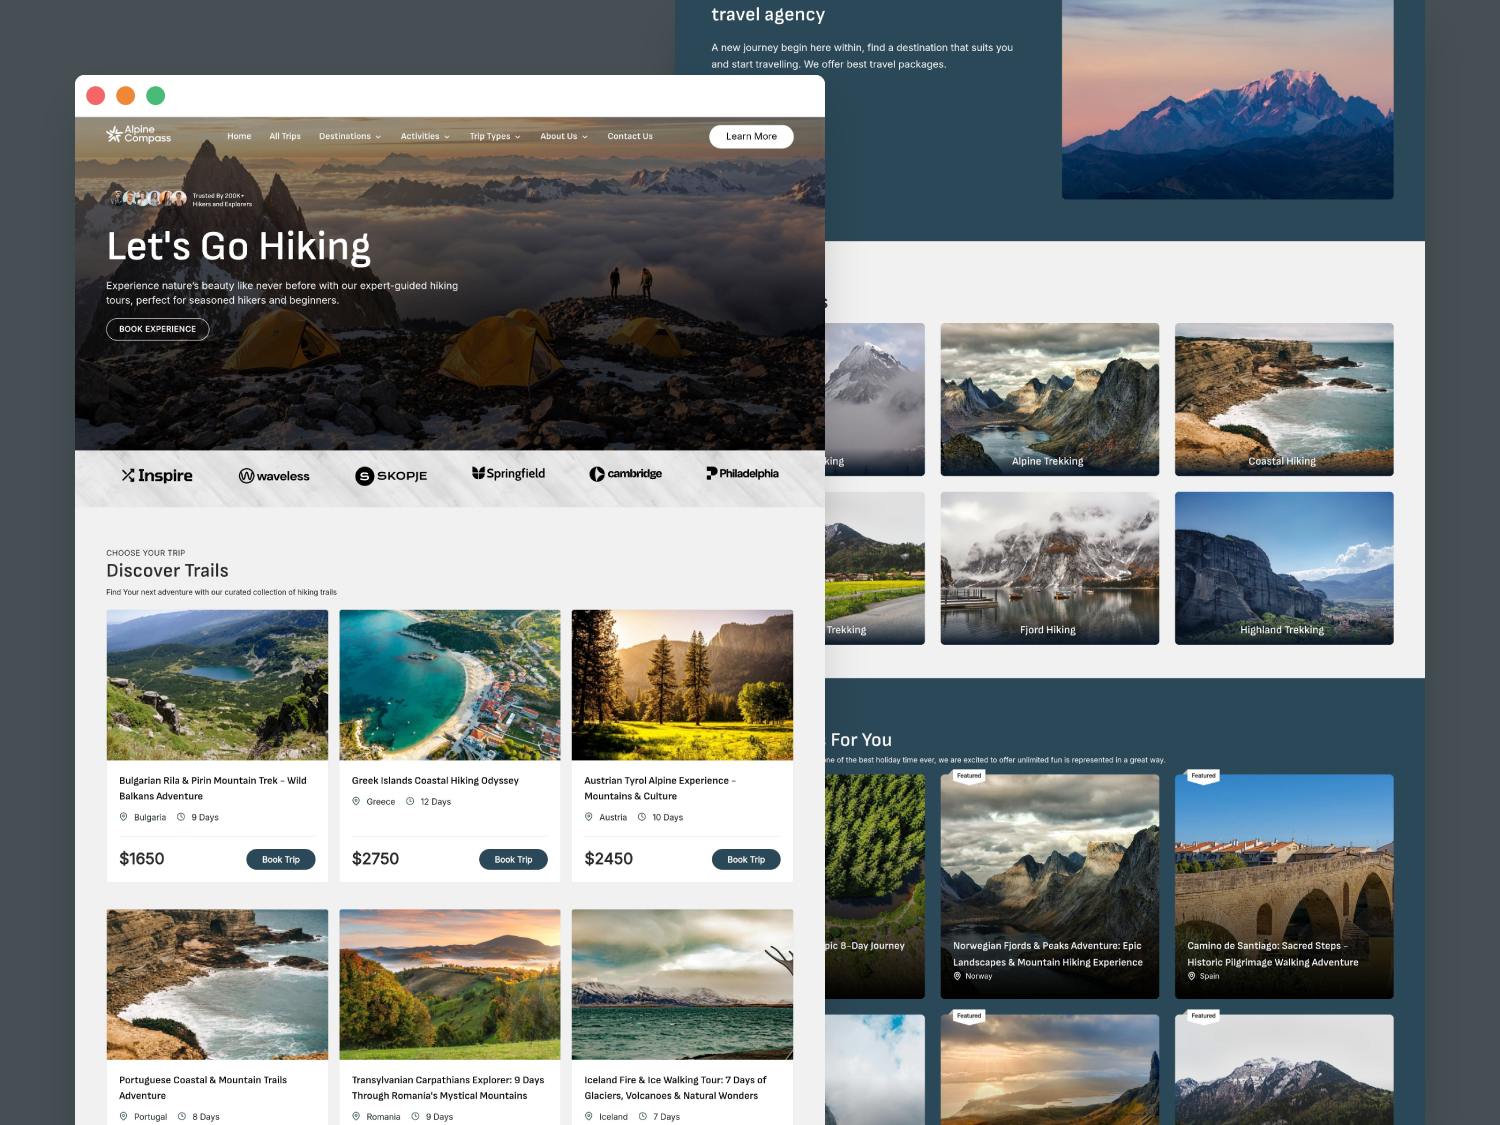
Task: Expand the Trip Types dropdown menu
Action: (495, 136)
